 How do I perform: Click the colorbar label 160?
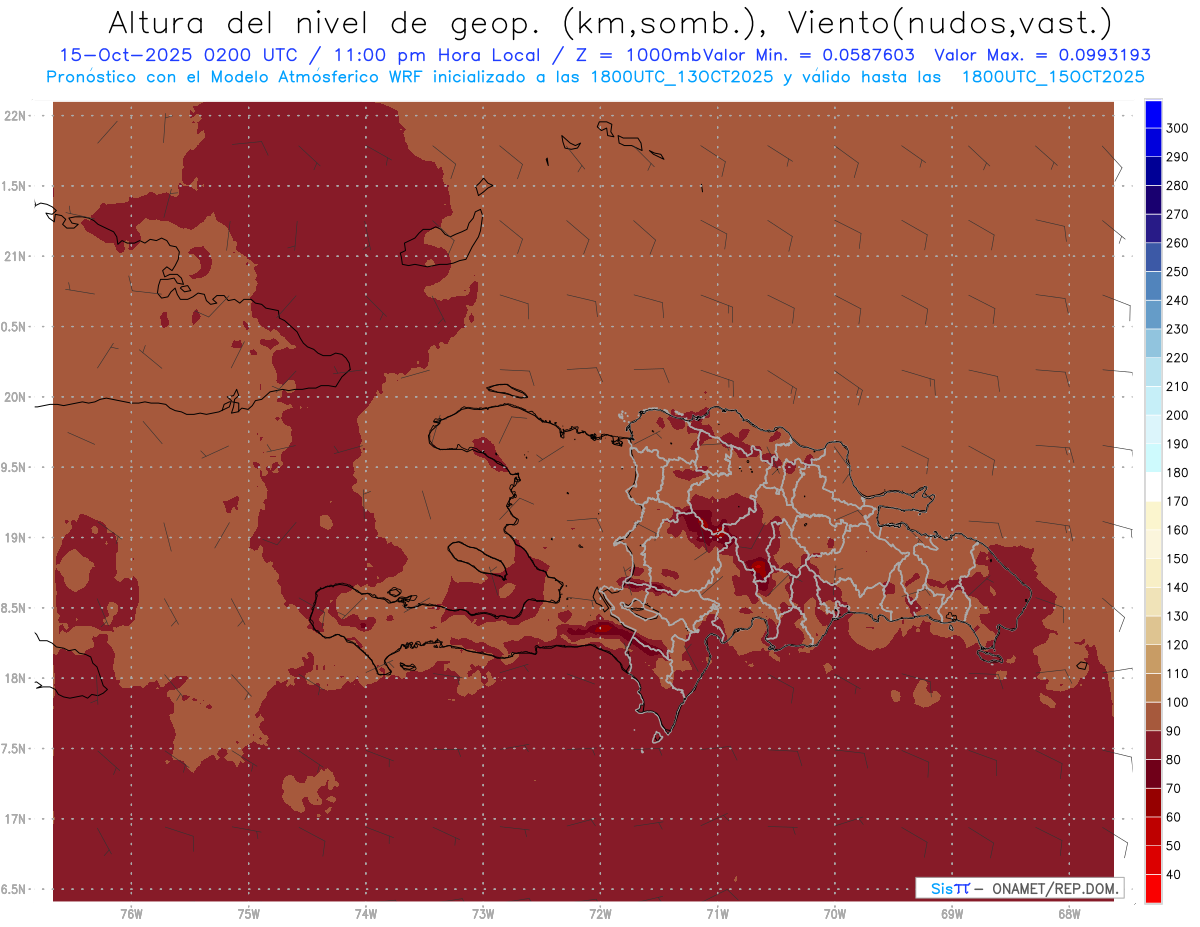click(x=1176, y=530)
